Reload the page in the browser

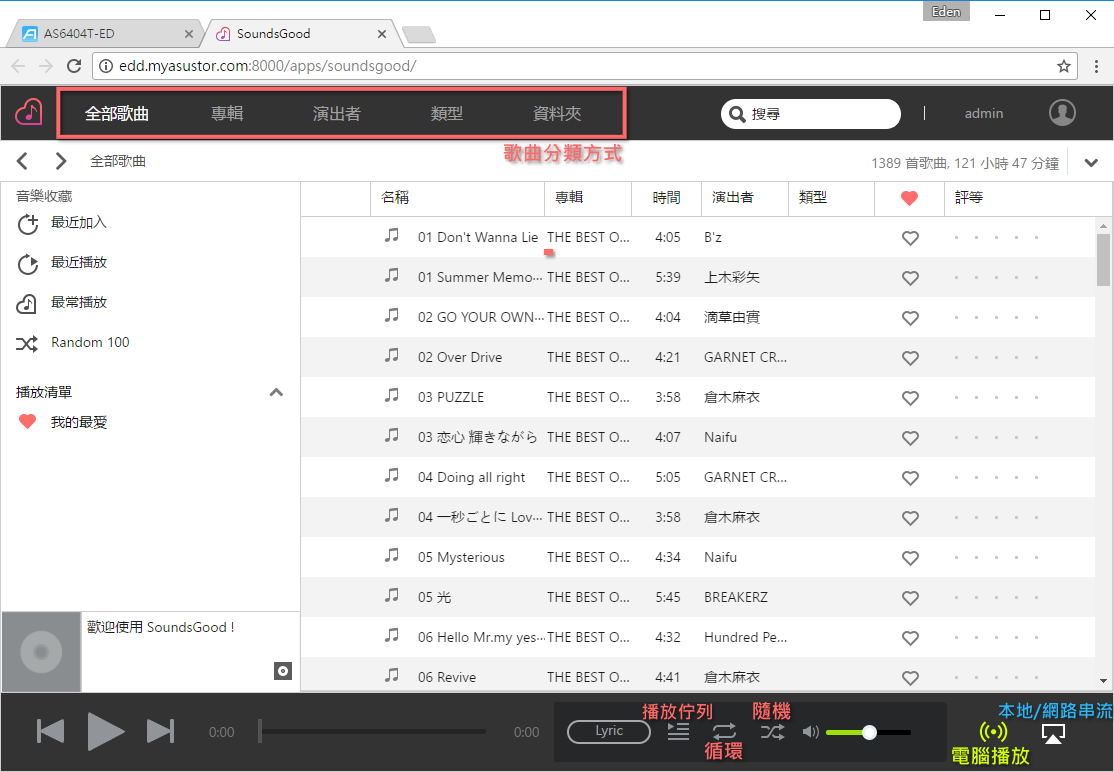73,66
